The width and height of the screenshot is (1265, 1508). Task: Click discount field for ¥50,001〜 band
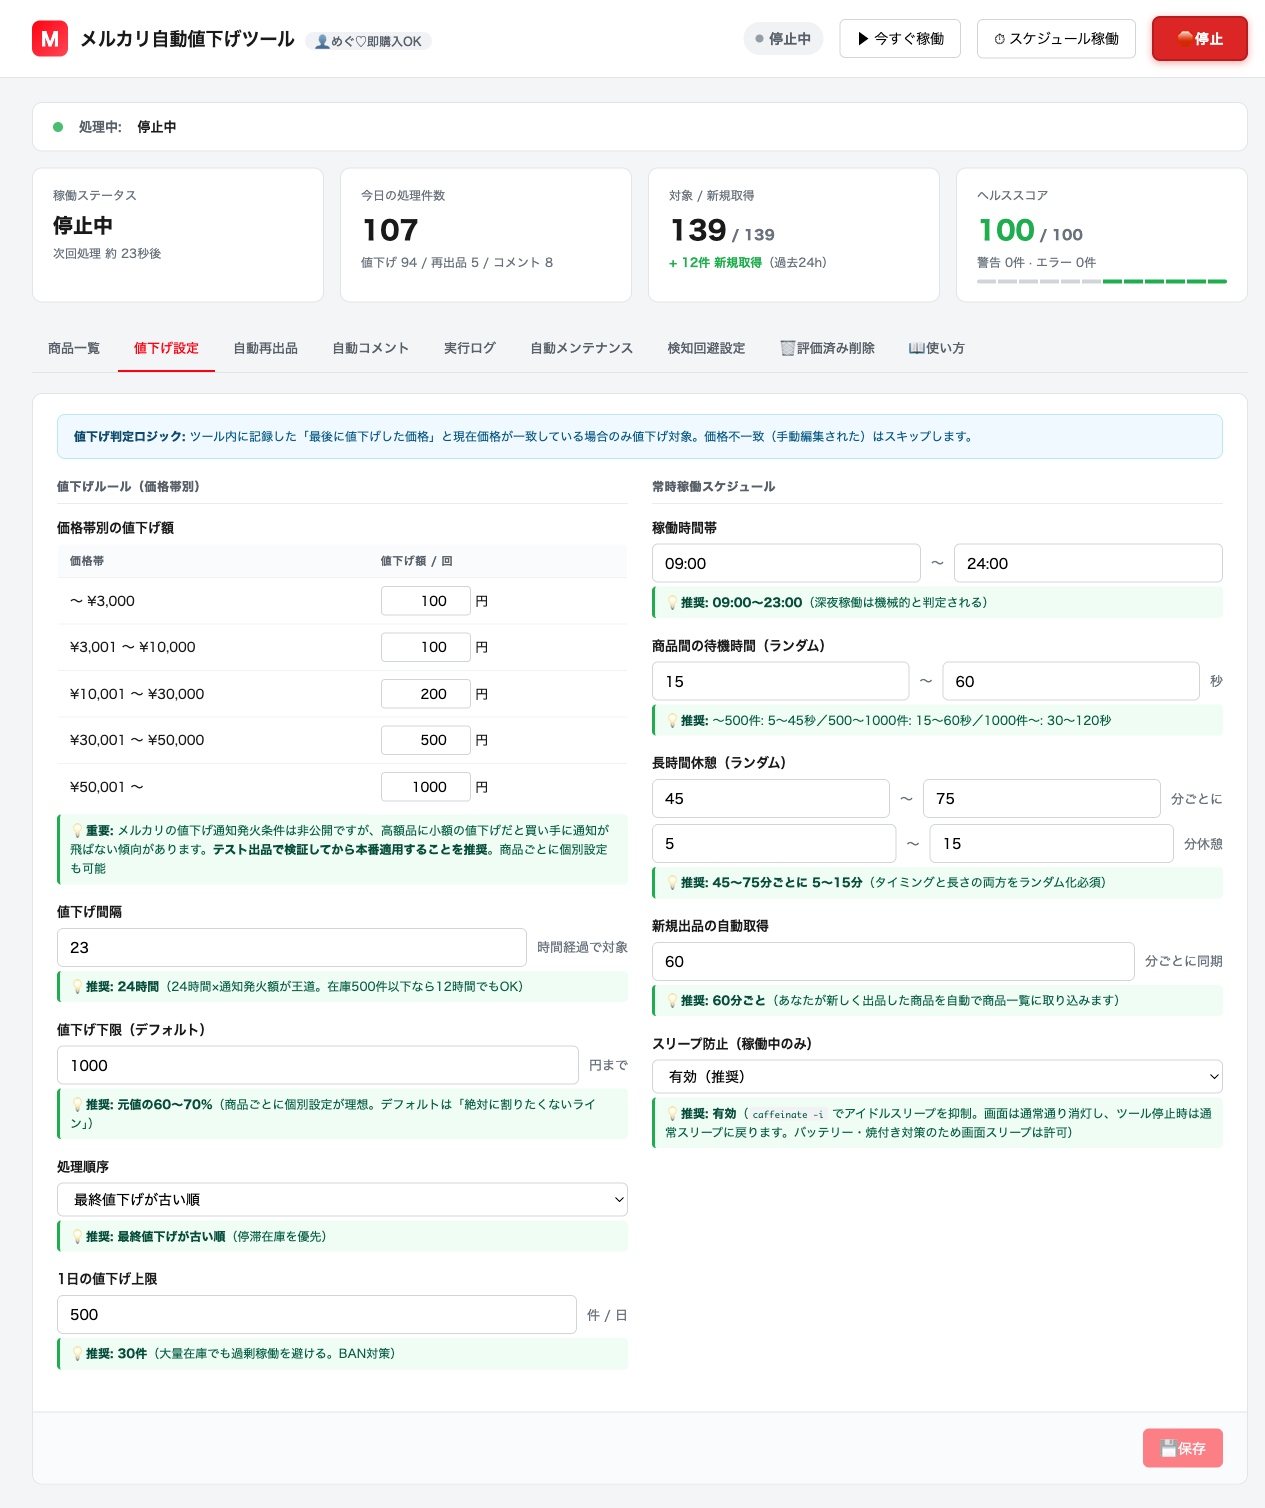point(426,787)
